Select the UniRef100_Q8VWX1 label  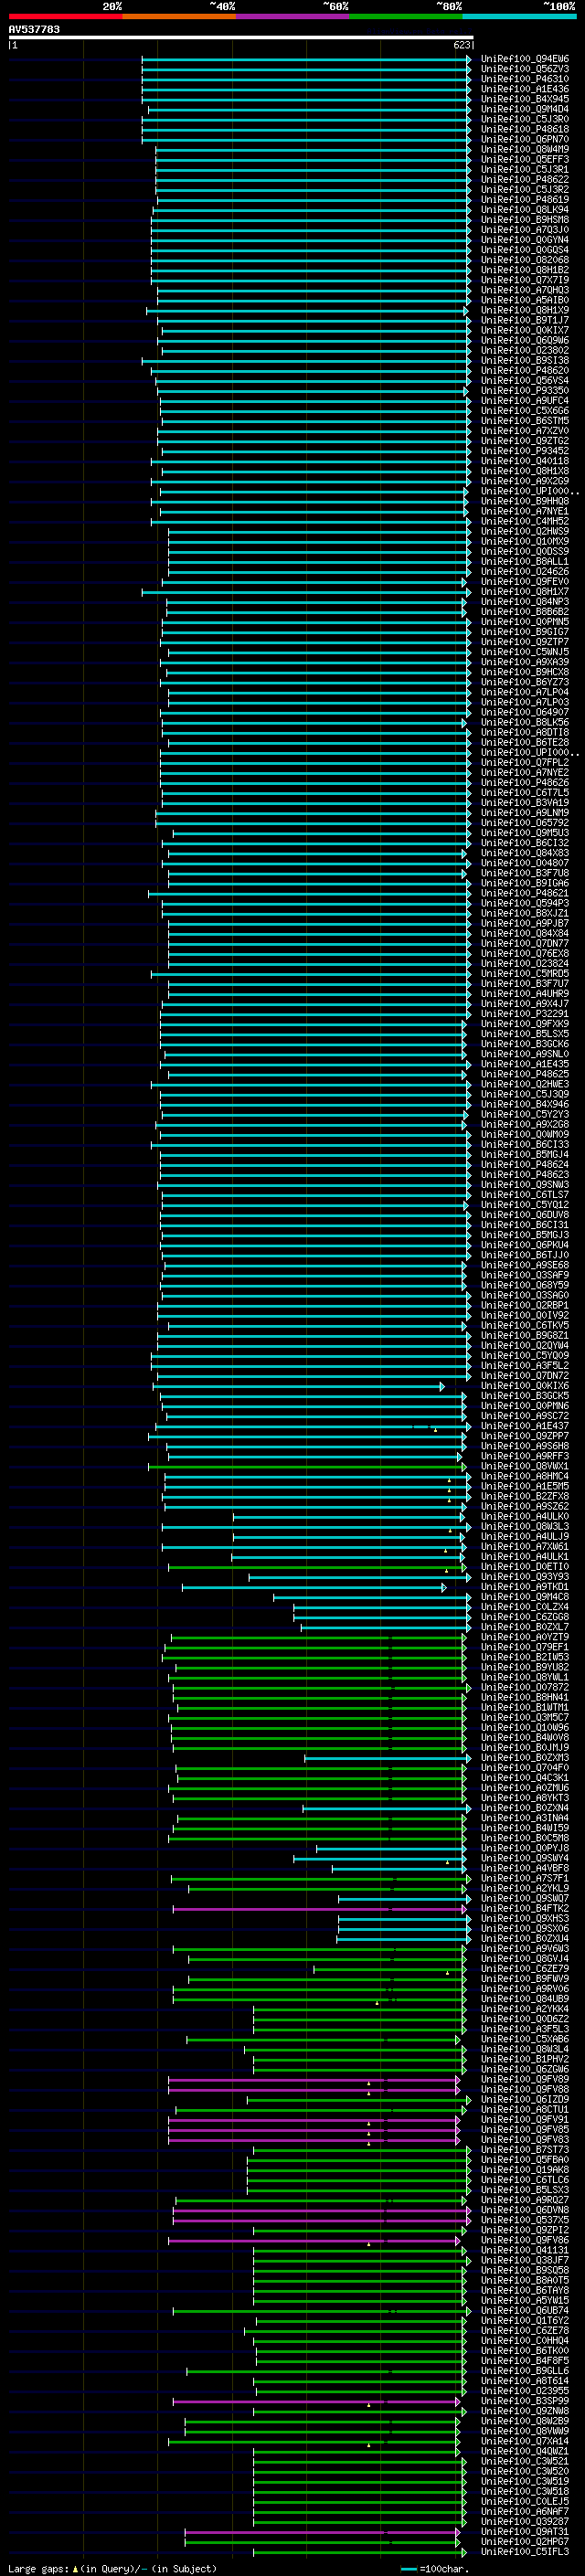point(525,1466)
